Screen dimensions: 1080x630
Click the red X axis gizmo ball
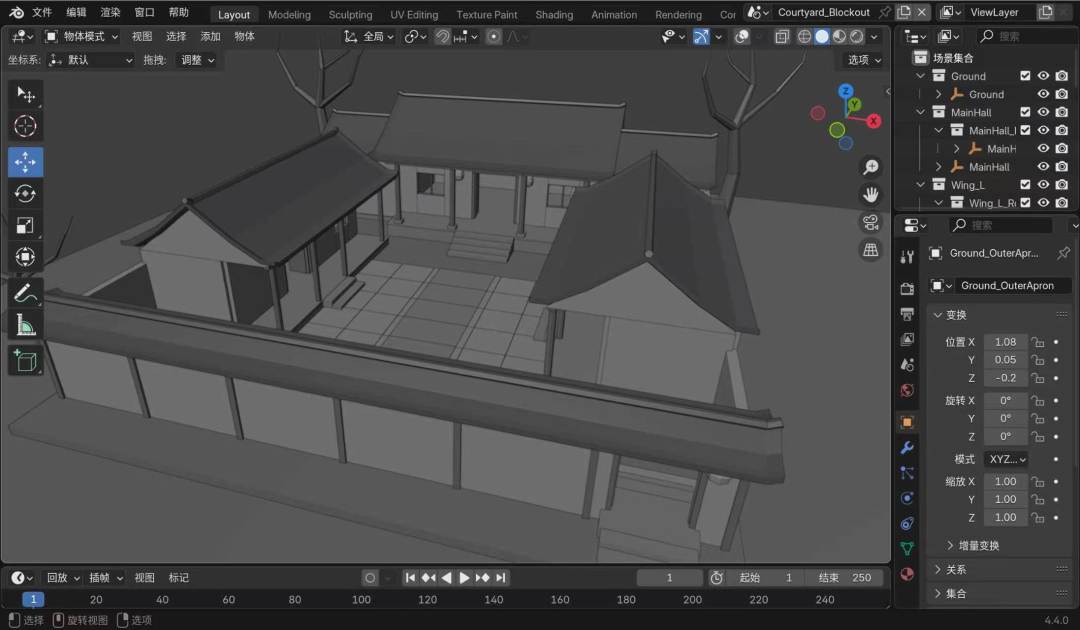[873, 121]
